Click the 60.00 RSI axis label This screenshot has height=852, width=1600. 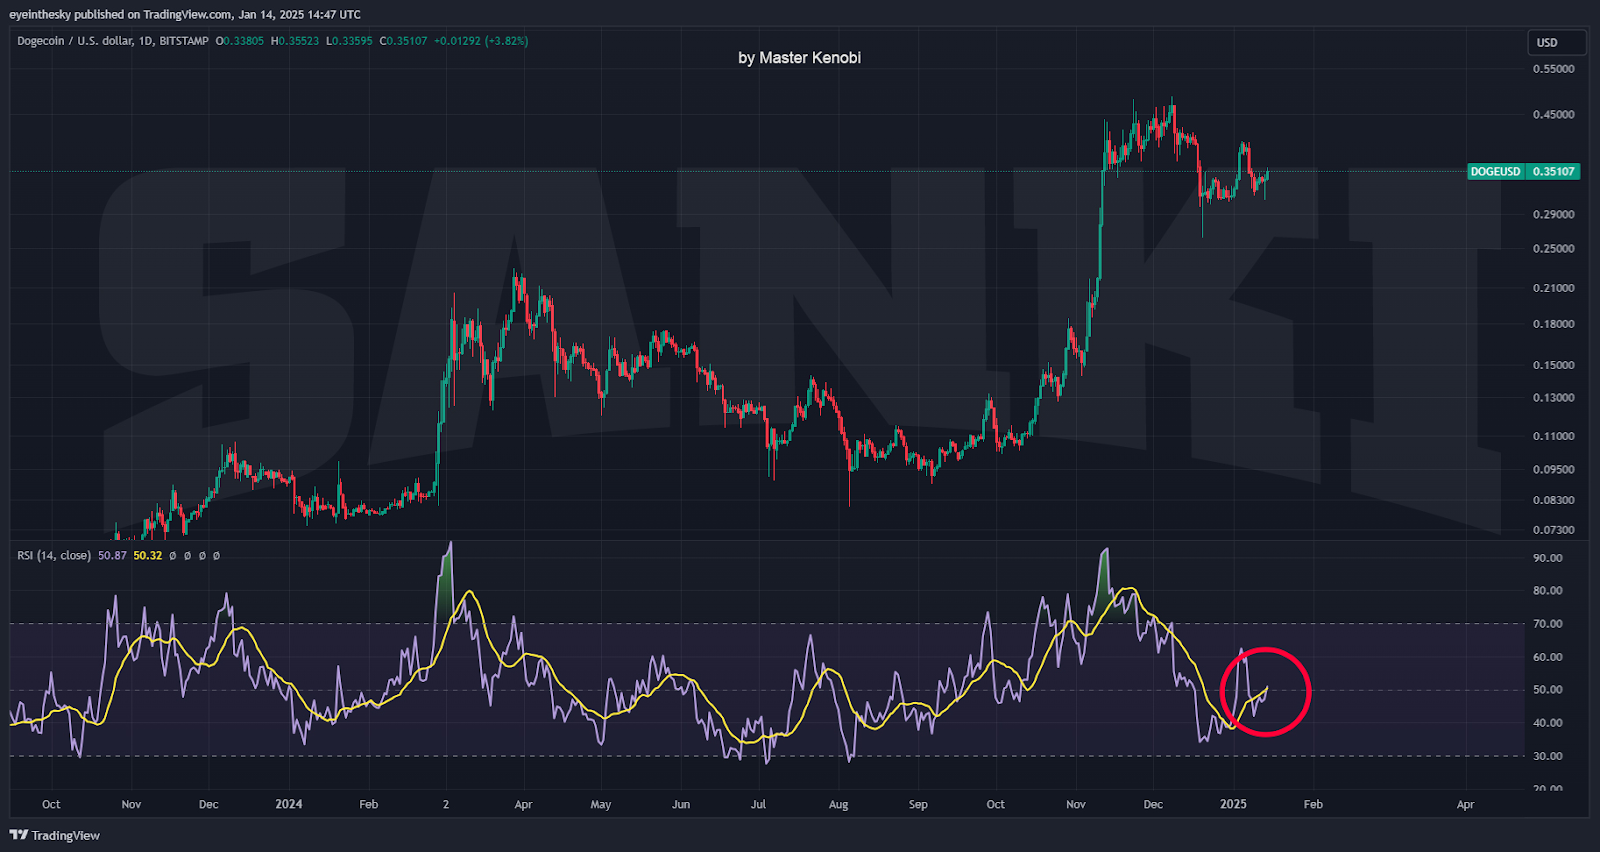coord(1547,657)
